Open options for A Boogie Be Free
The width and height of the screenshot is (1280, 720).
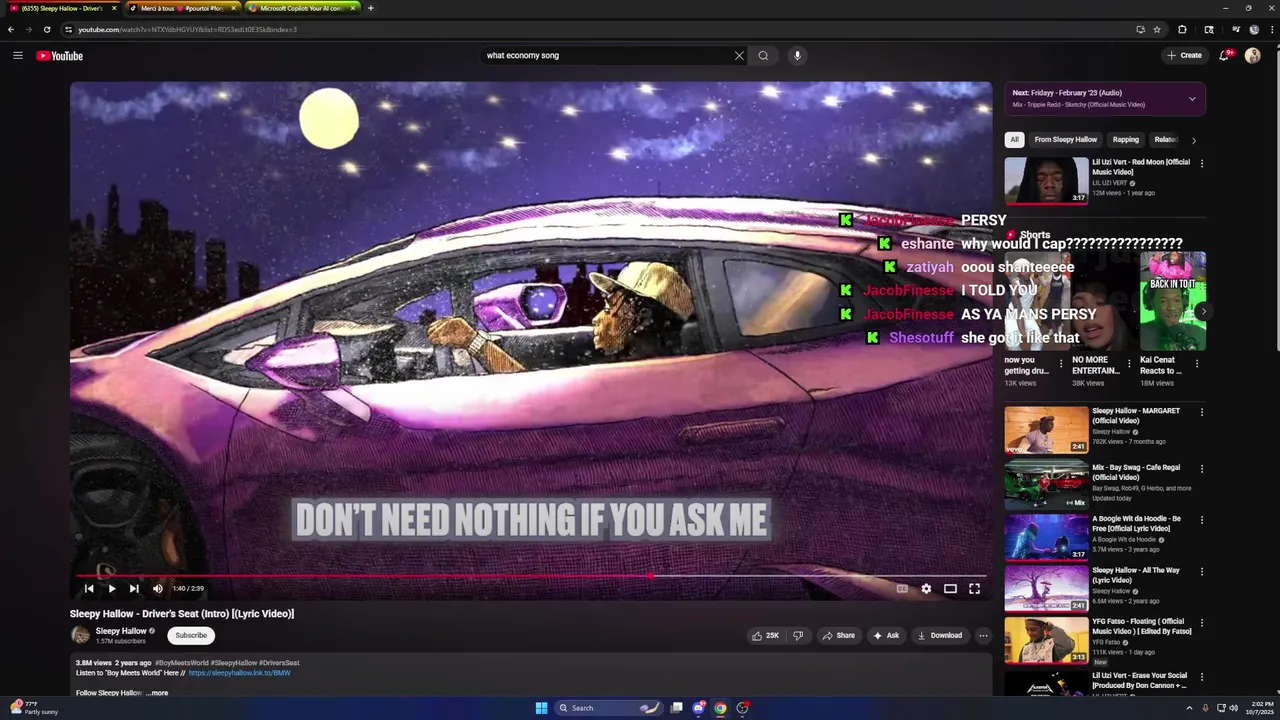coord(1201,520)
